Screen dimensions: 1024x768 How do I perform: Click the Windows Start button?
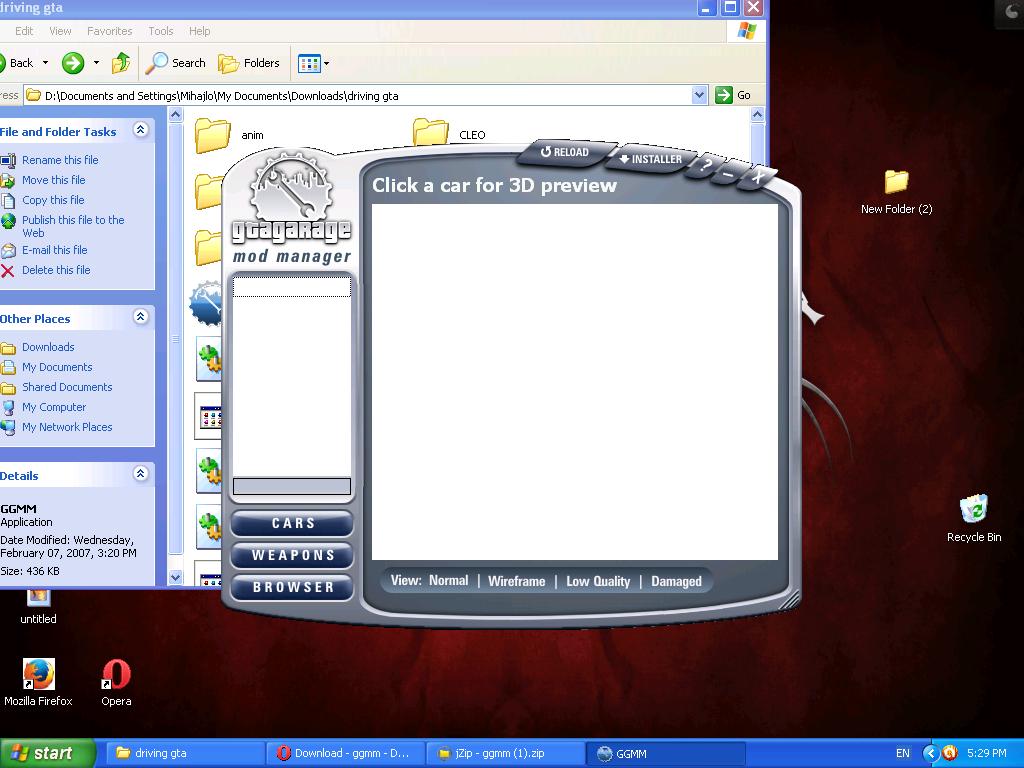point(47,753)
